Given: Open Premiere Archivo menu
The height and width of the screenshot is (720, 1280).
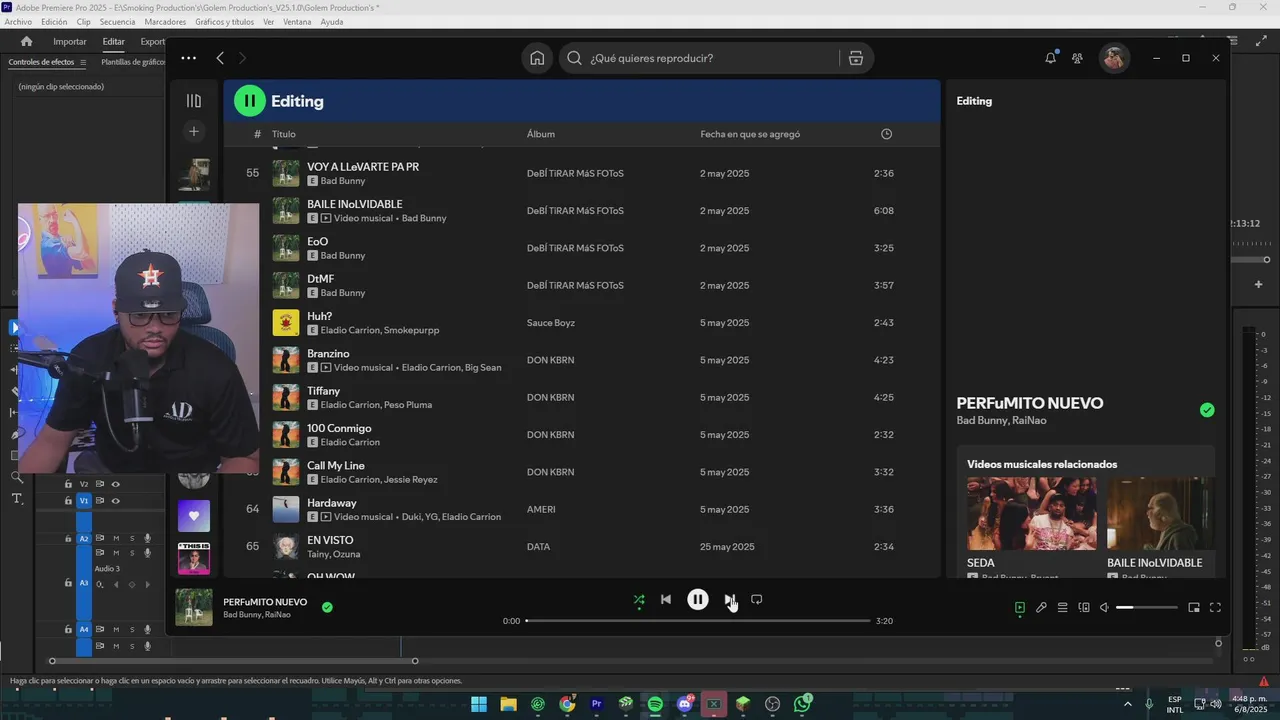Looking at the screenshot, I should [18, 22].
